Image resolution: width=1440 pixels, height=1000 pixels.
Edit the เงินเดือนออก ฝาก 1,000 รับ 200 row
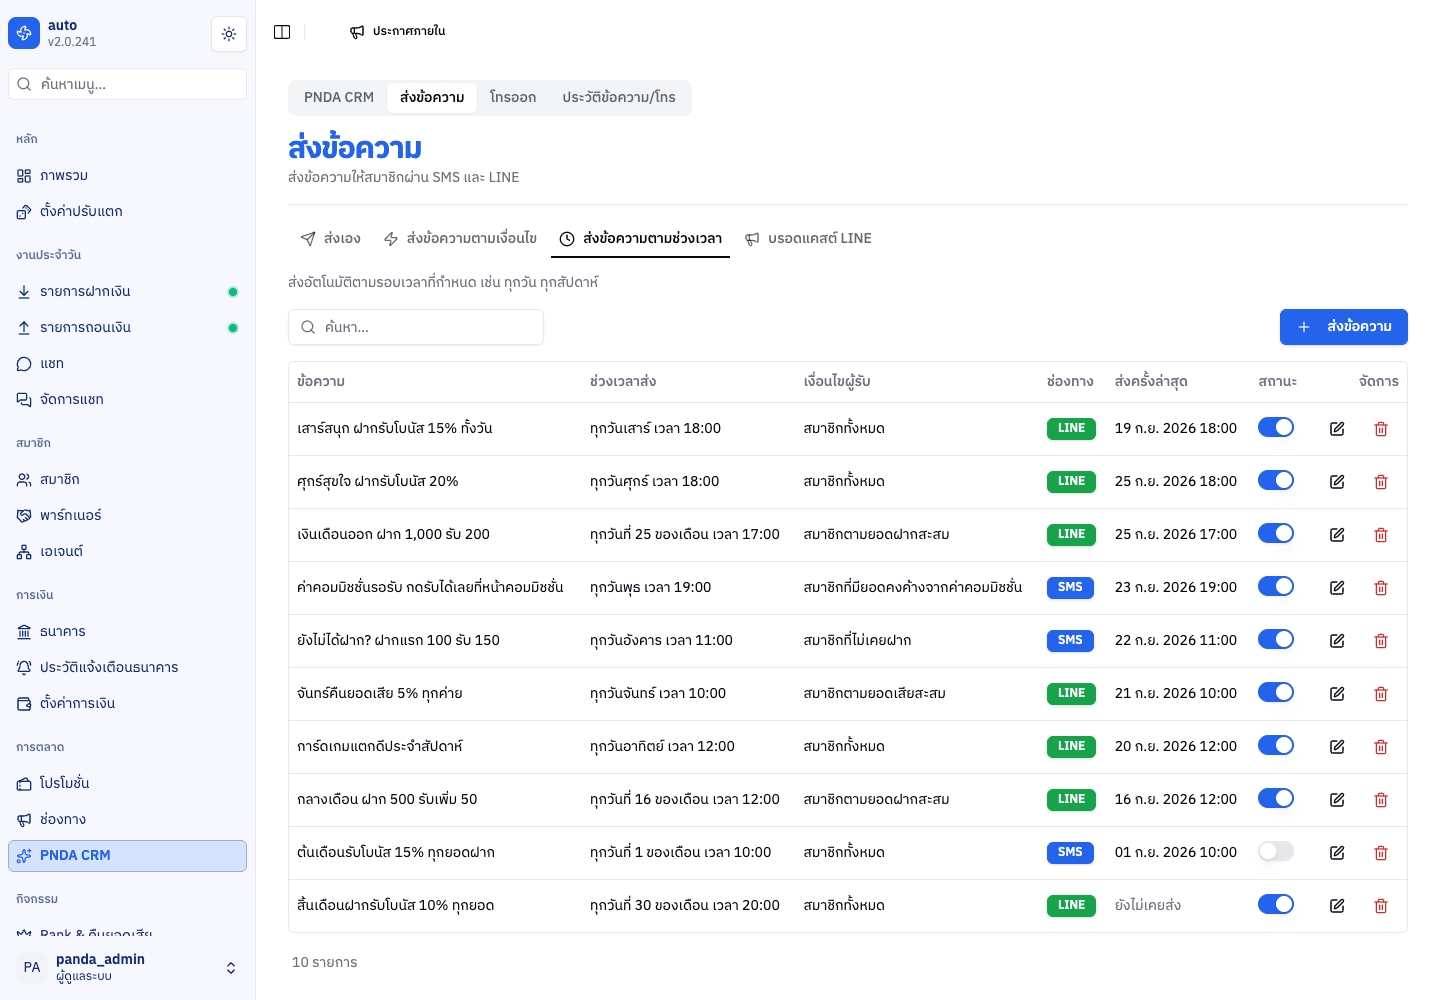(x=1337, y=535)
